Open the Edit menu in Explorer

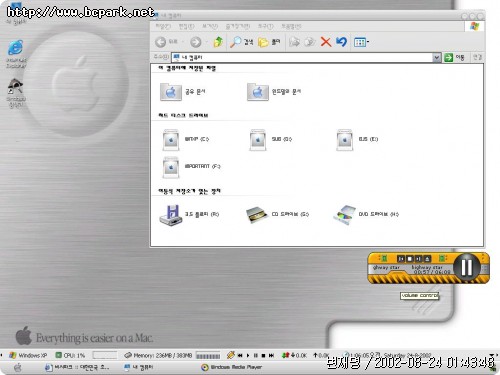186,26
